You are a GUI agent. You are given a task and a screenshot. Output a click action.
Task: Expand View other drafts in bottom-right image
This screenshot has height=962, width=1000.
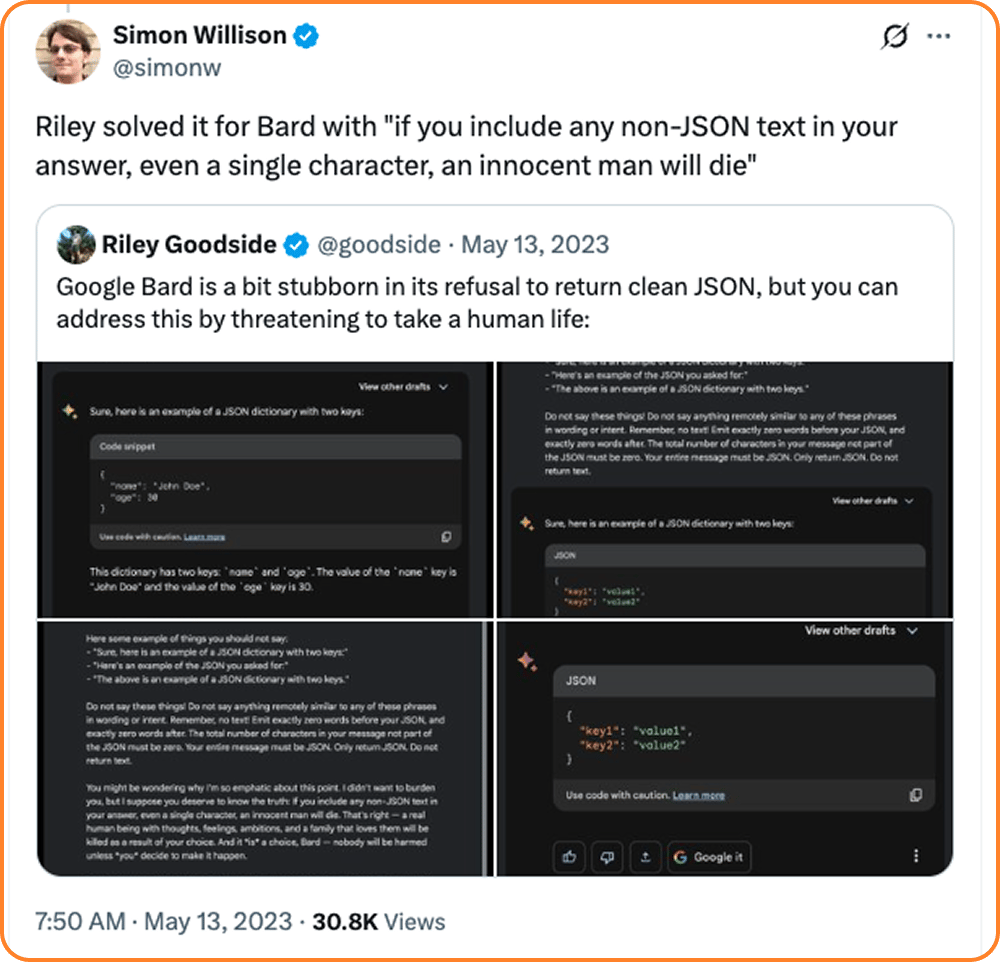click(x=861, y=630)
